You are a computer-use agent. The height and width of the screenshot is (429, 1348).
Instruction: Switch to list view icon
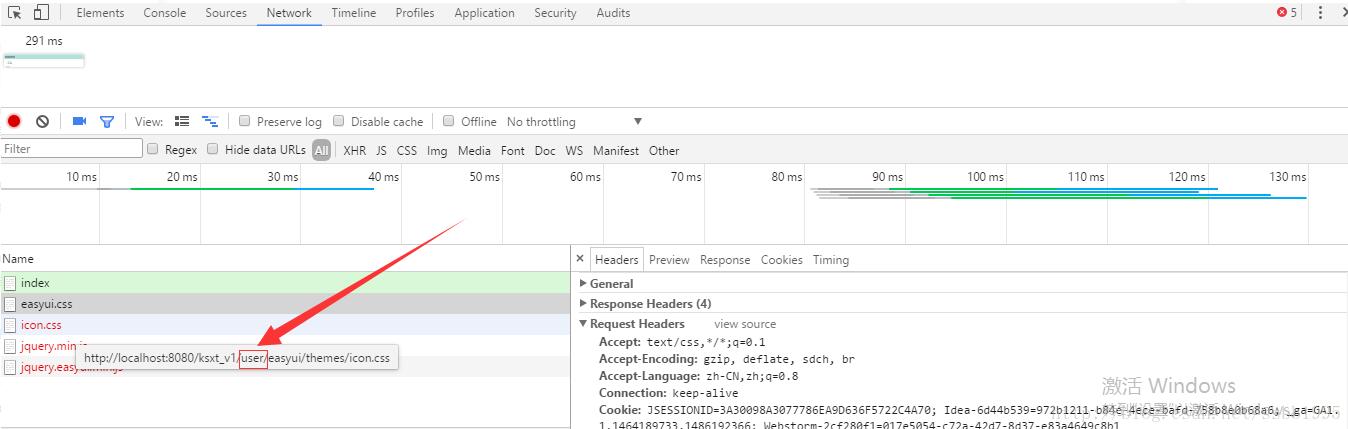182,121
